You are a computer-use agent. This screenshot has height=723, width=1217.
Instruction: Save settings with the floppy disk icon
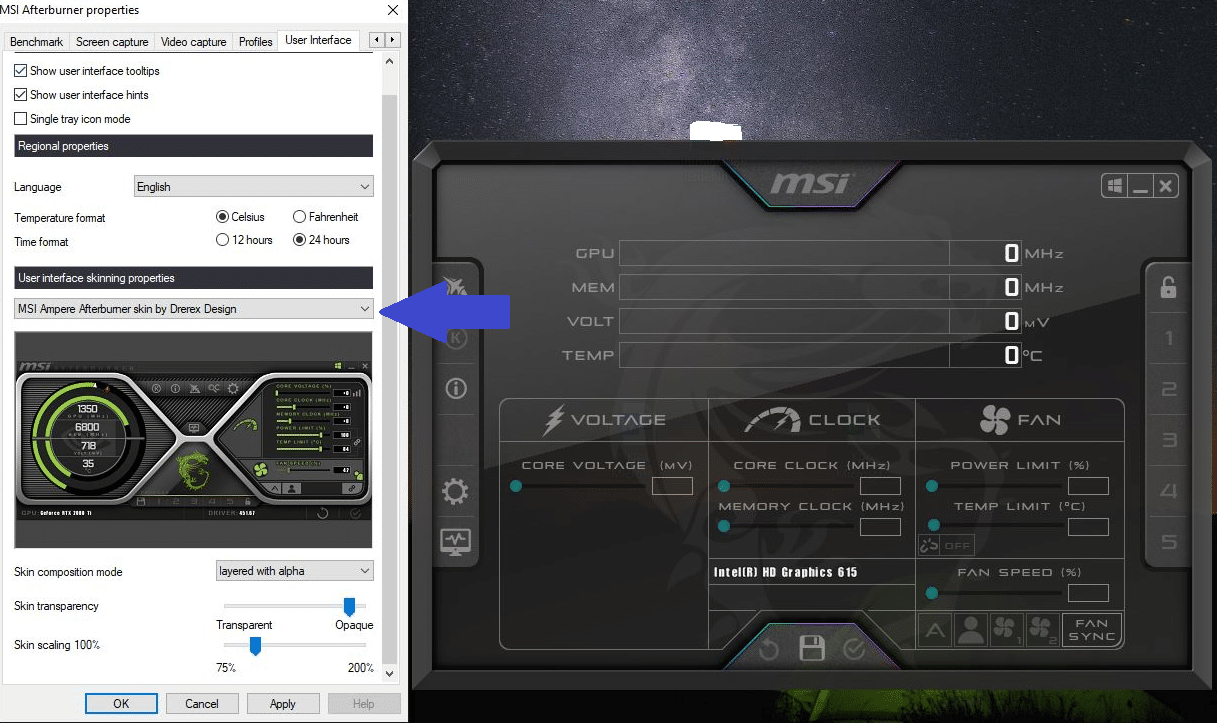click(x=812, y=648)
